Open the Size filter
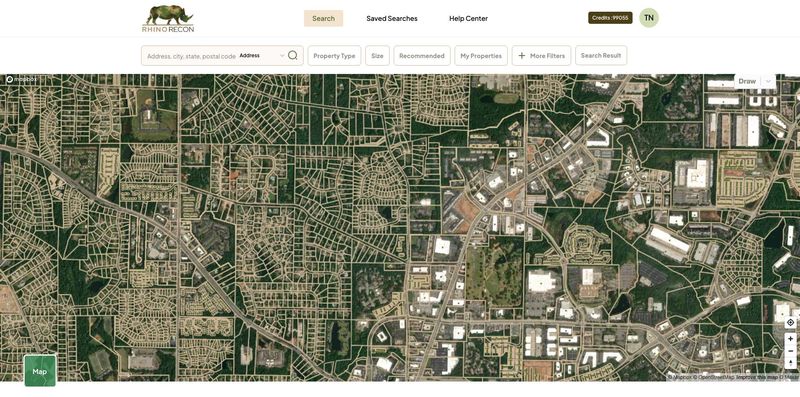800x397 pixels. pos(378,56)
